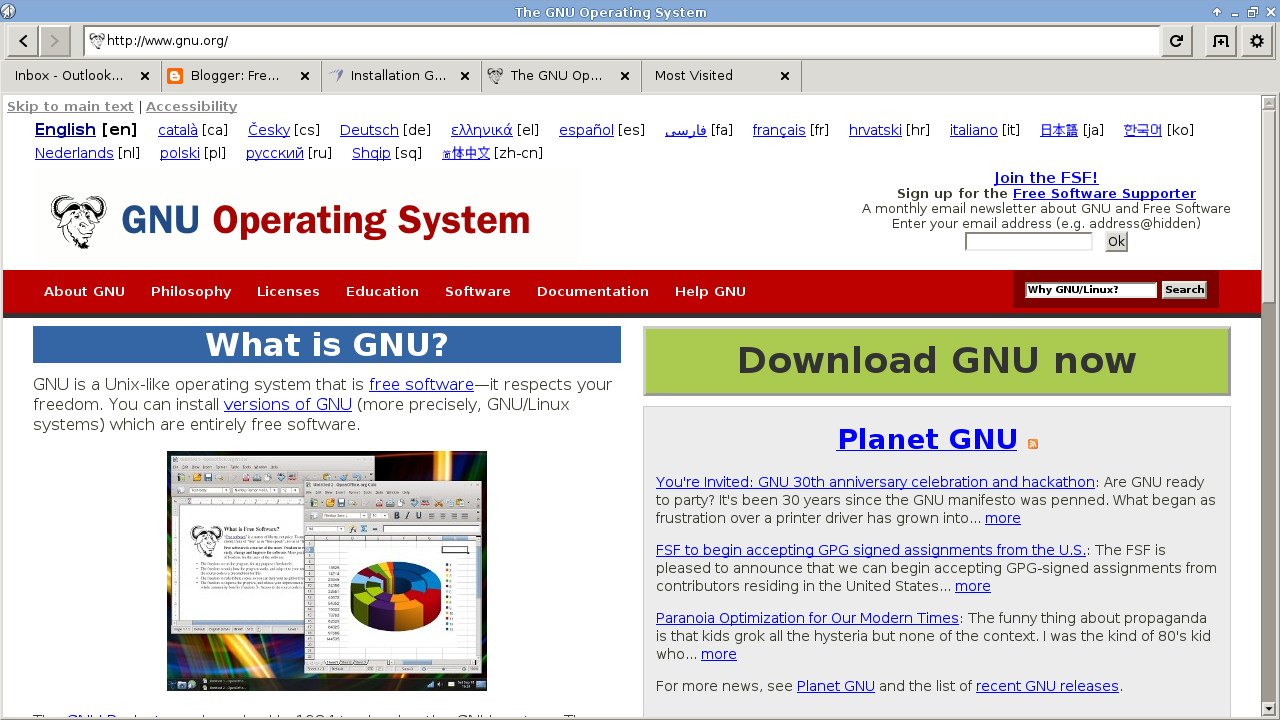Close the Inbox - Outlook tab
The height and width of the screenshot is (720, 1280).
[x=145, y=76]
